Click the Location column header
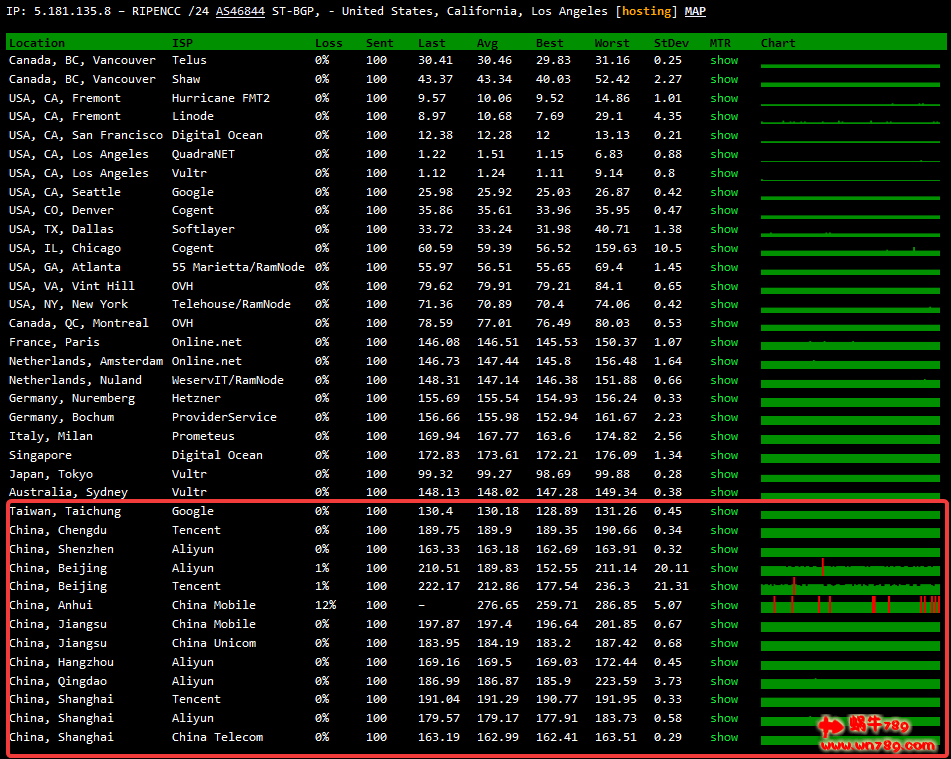Screen dimensions: 951x759 pos(37,43)
